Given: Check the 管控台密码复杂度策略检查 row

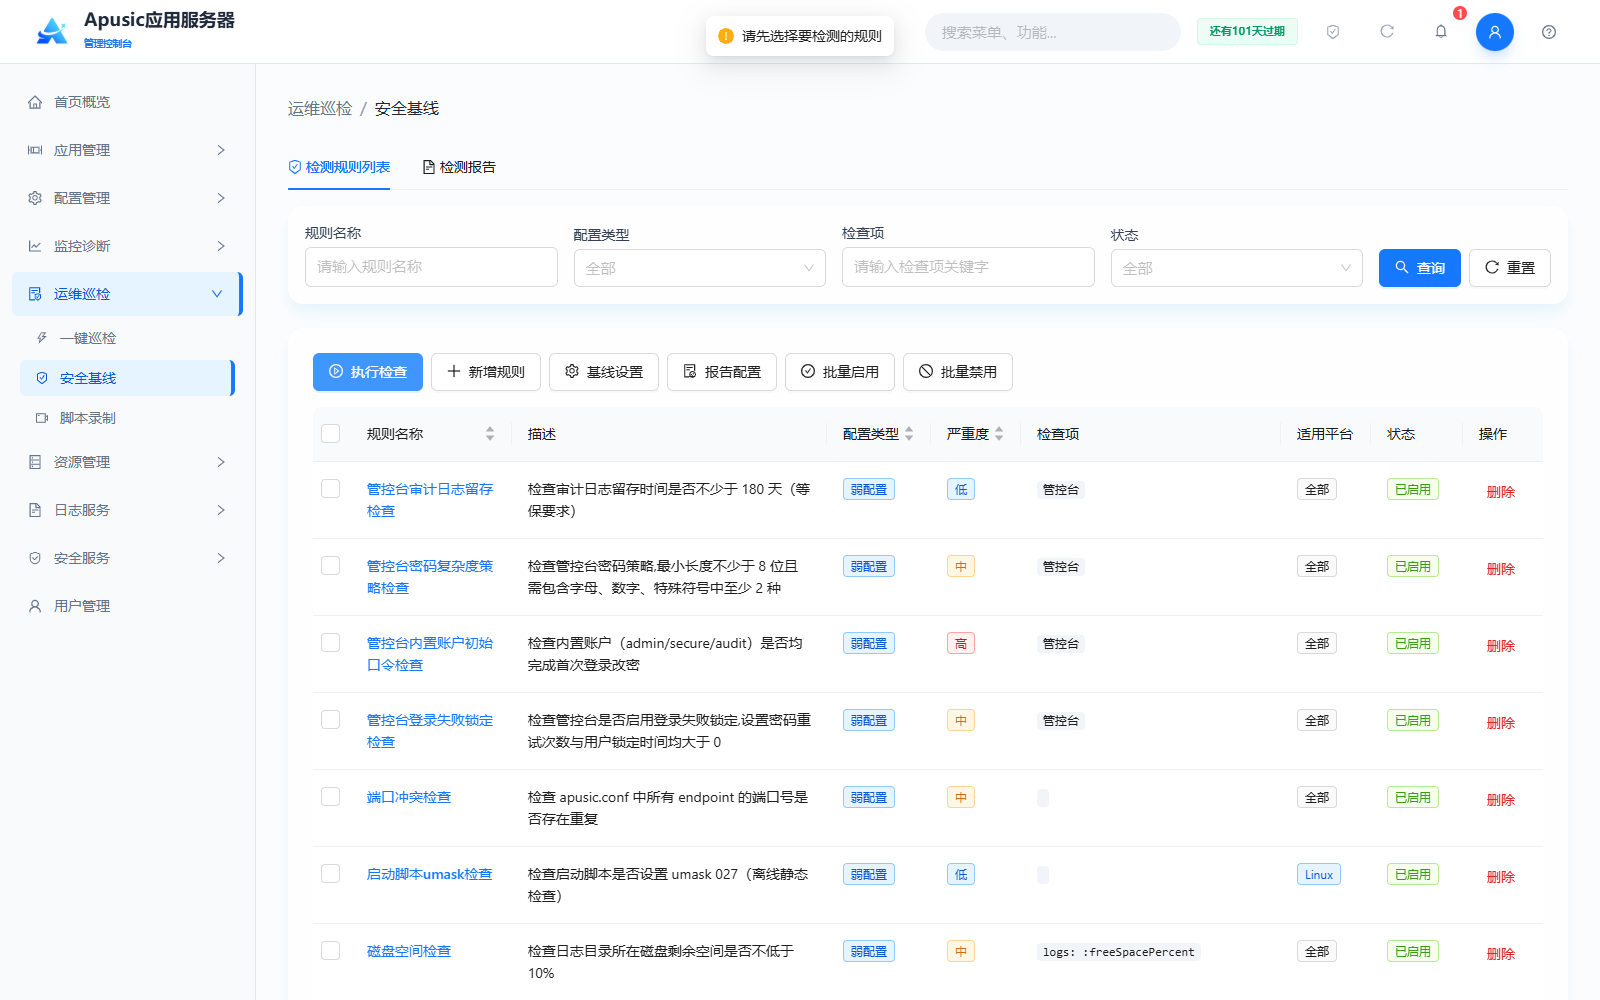Looking at the screenshot, I should pos(331,566).
